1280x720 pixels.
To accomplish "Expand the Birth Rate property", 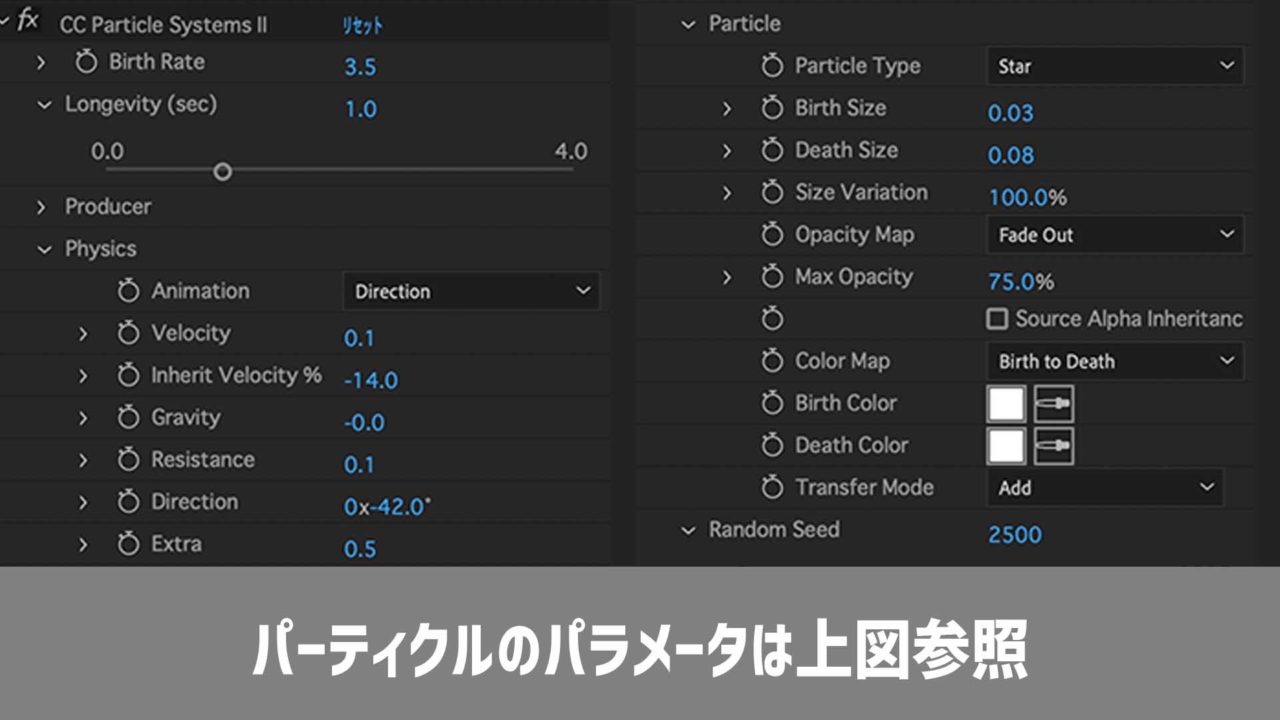I will click(x=41, y=62).
